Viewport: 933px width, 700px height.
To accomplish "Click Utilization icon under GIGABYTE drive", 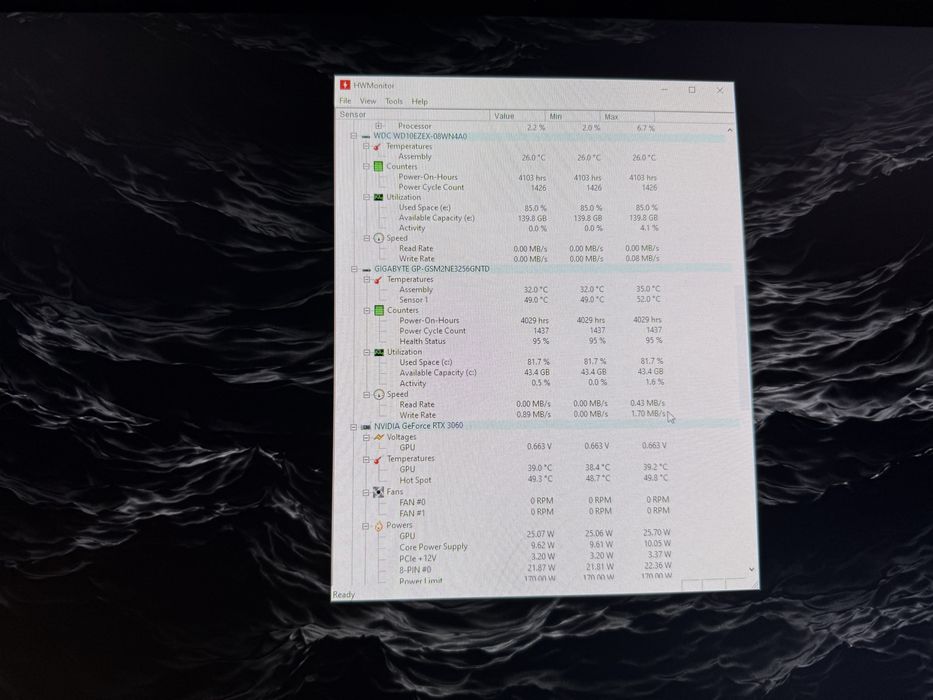I will (379, 352).
